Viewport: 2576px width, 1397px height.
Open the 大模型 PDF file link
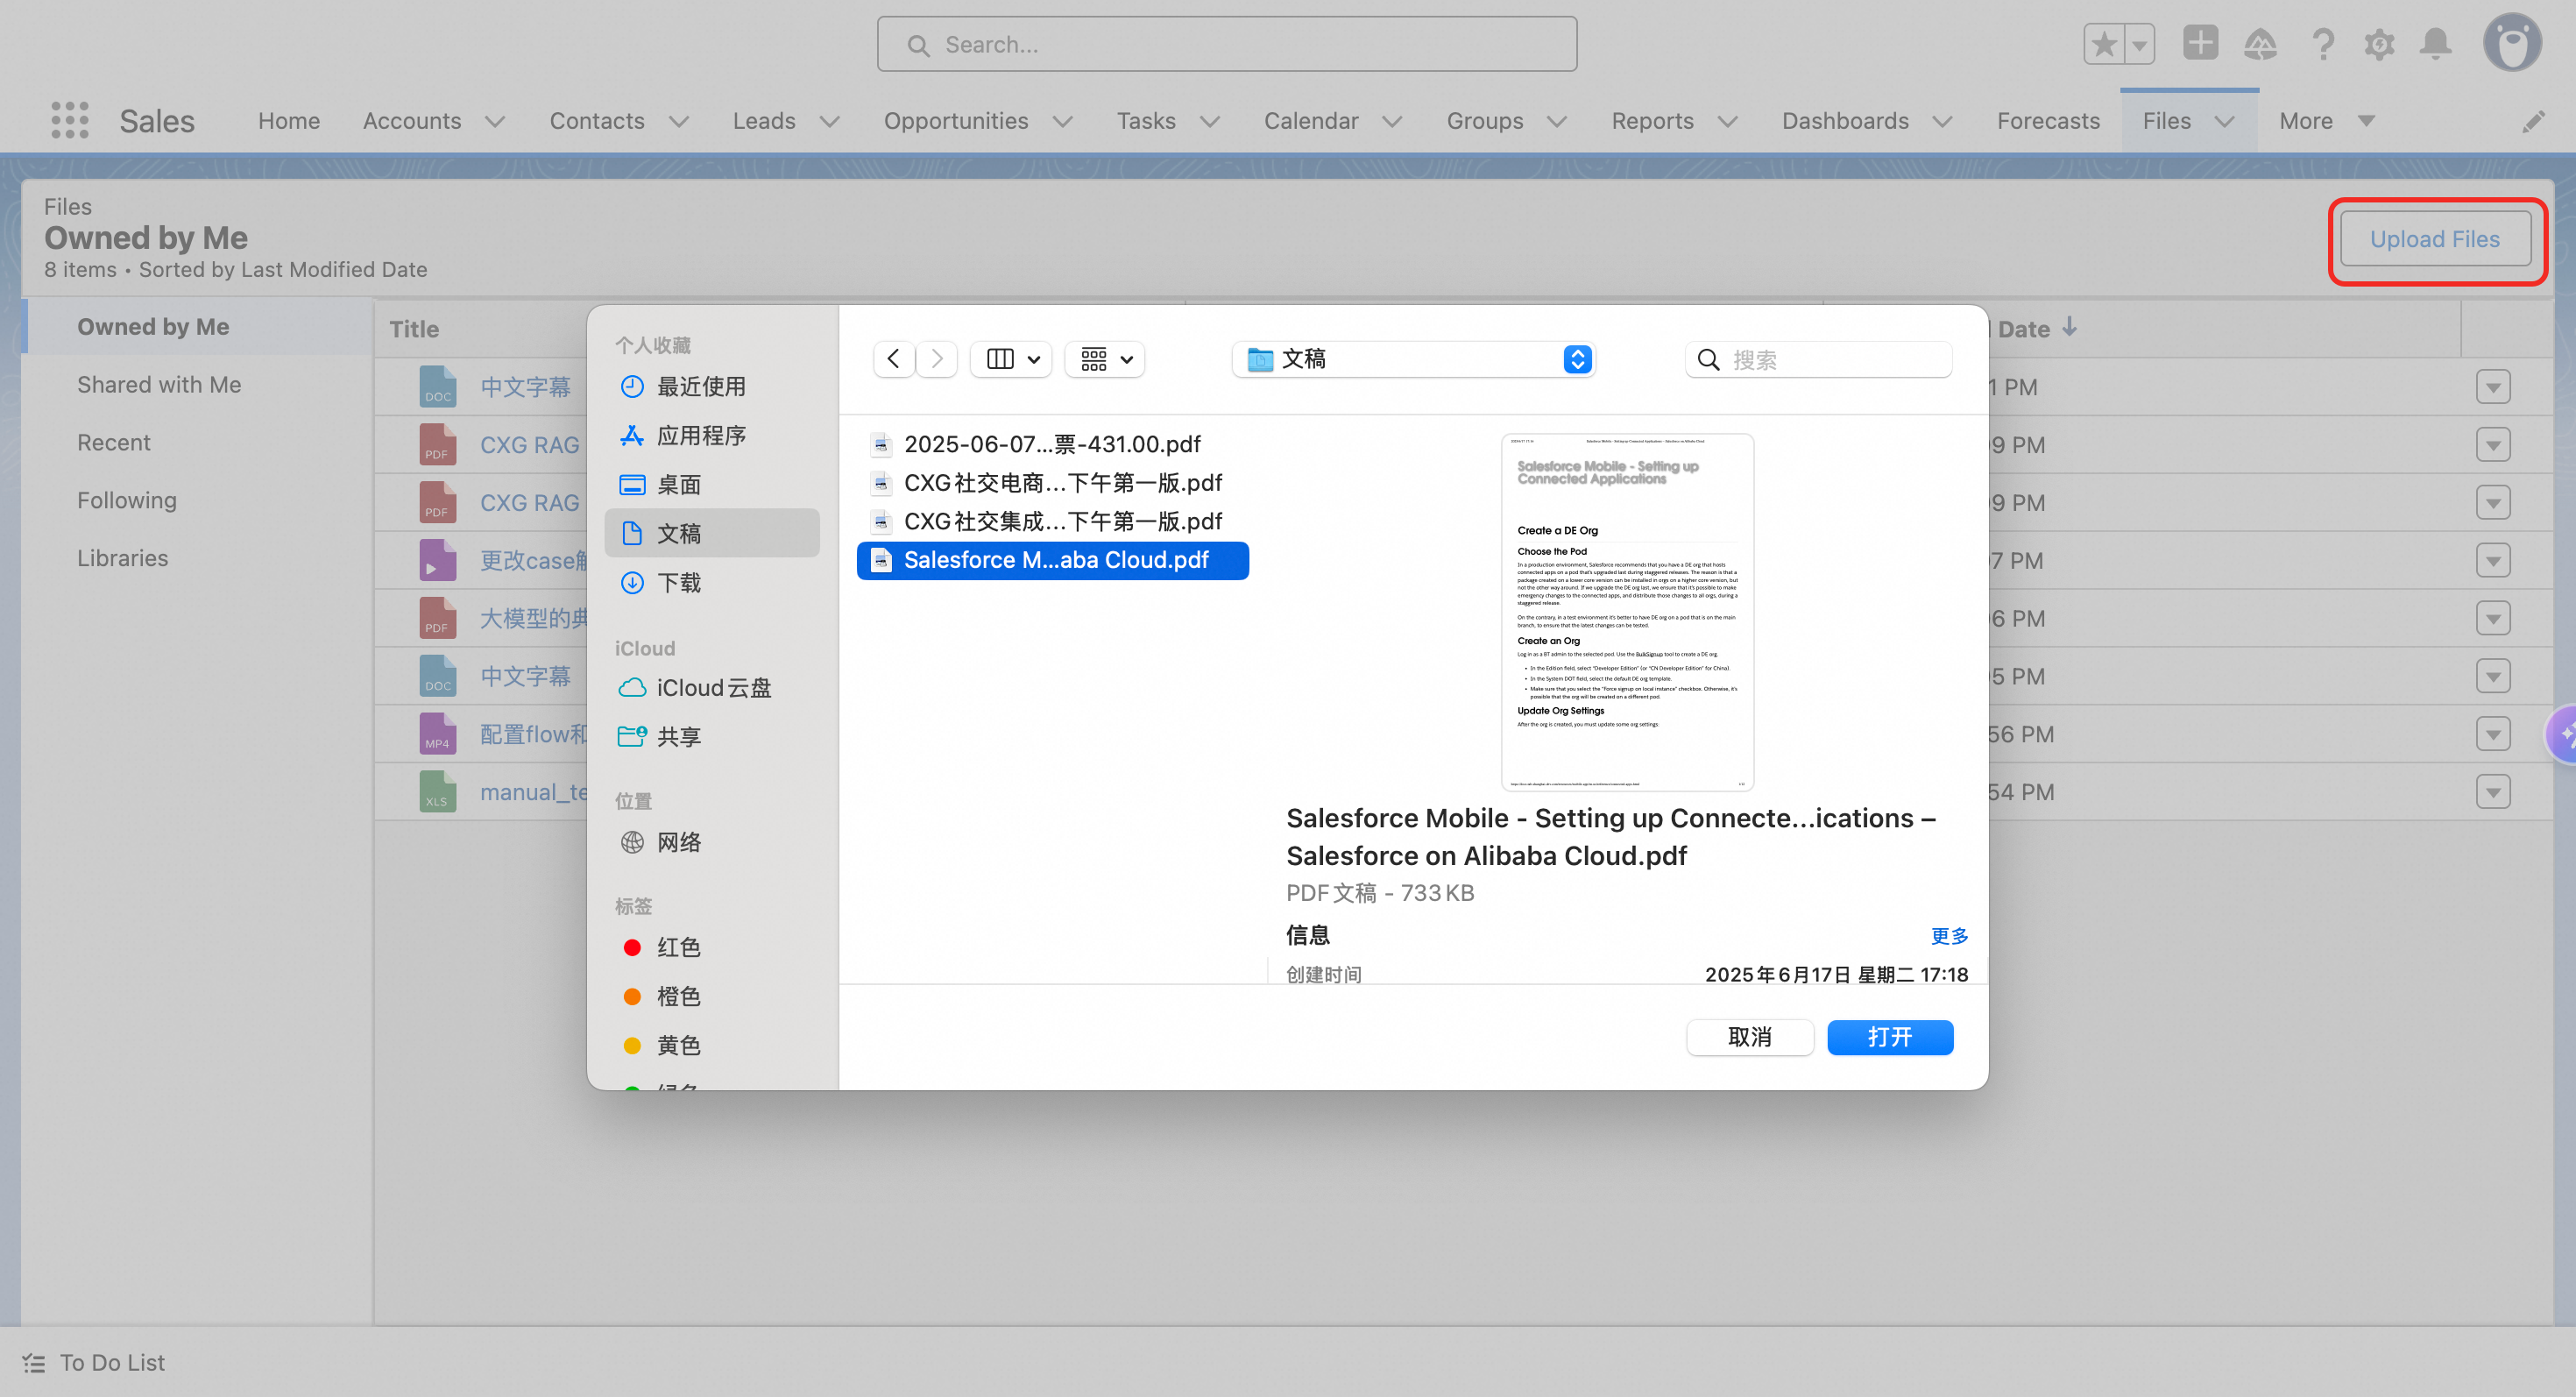coord(533,618)
